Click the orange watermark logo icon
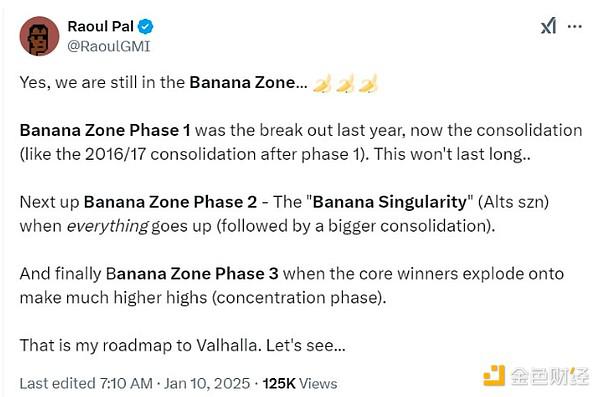The height and width of the screenshot is (397, 600). pos(494,376)
